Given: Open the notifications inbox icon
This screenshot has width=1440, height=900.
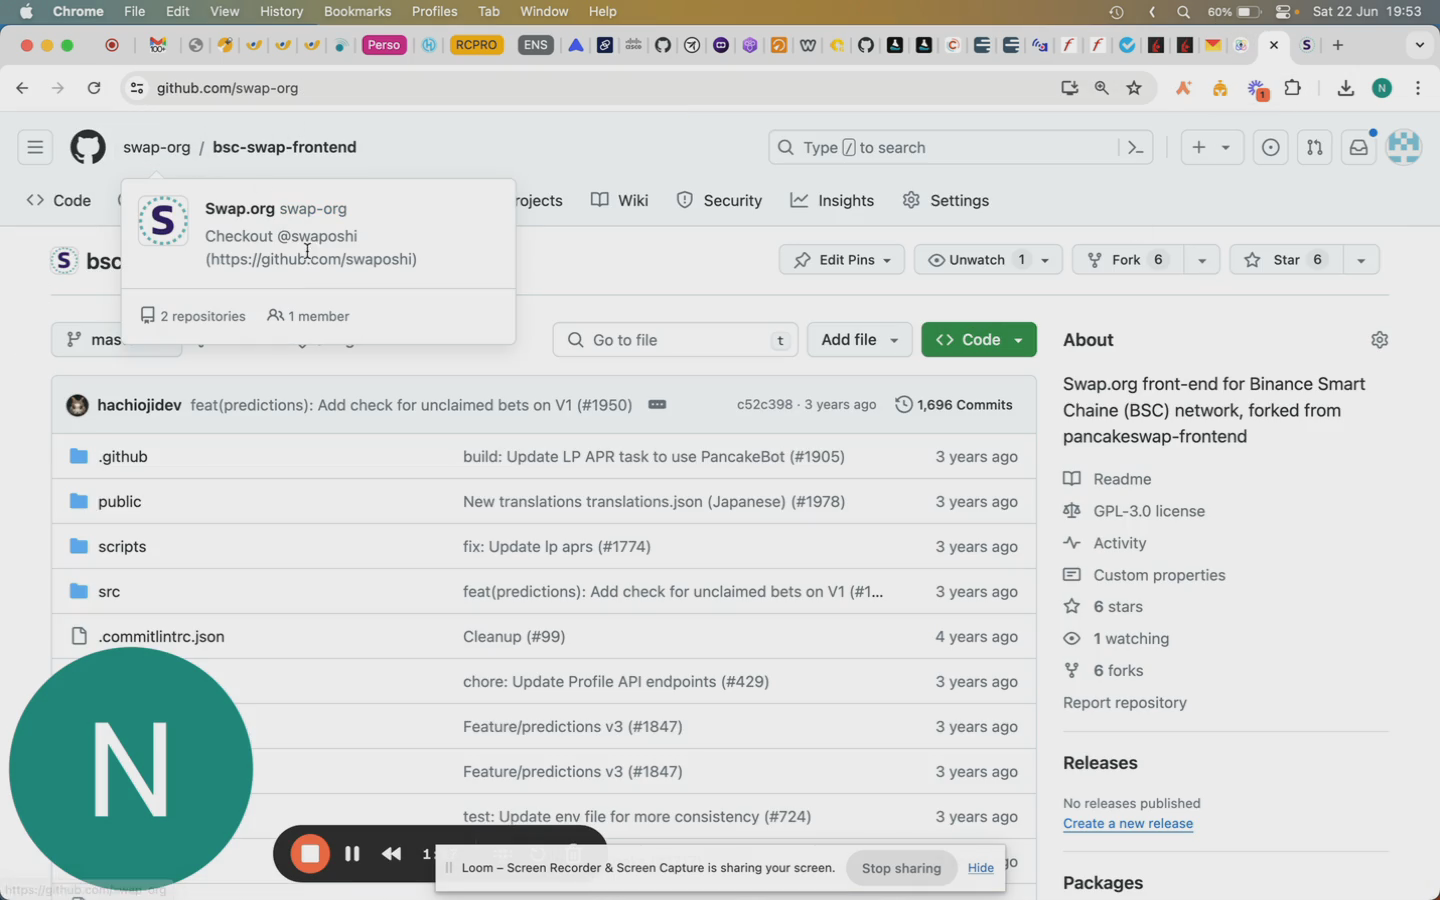Looking at the screenshot, I should (1358, 147).
